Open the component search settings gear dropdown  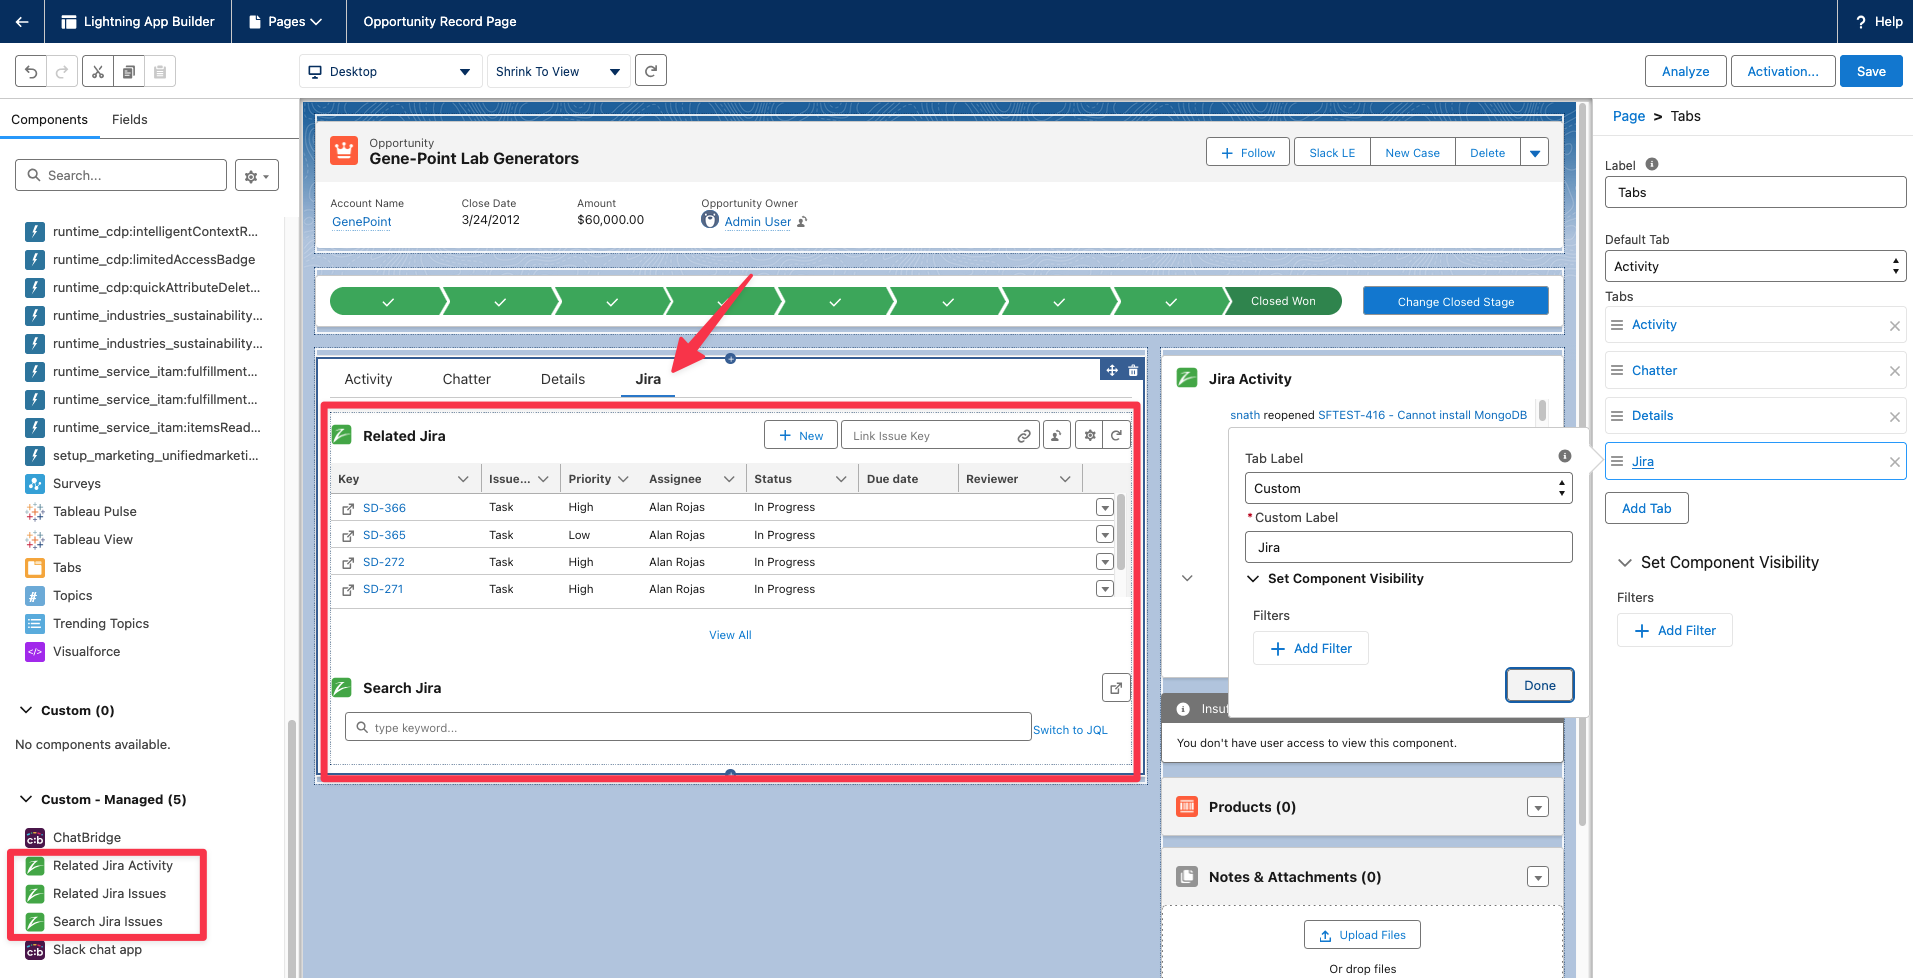point(257,176)
